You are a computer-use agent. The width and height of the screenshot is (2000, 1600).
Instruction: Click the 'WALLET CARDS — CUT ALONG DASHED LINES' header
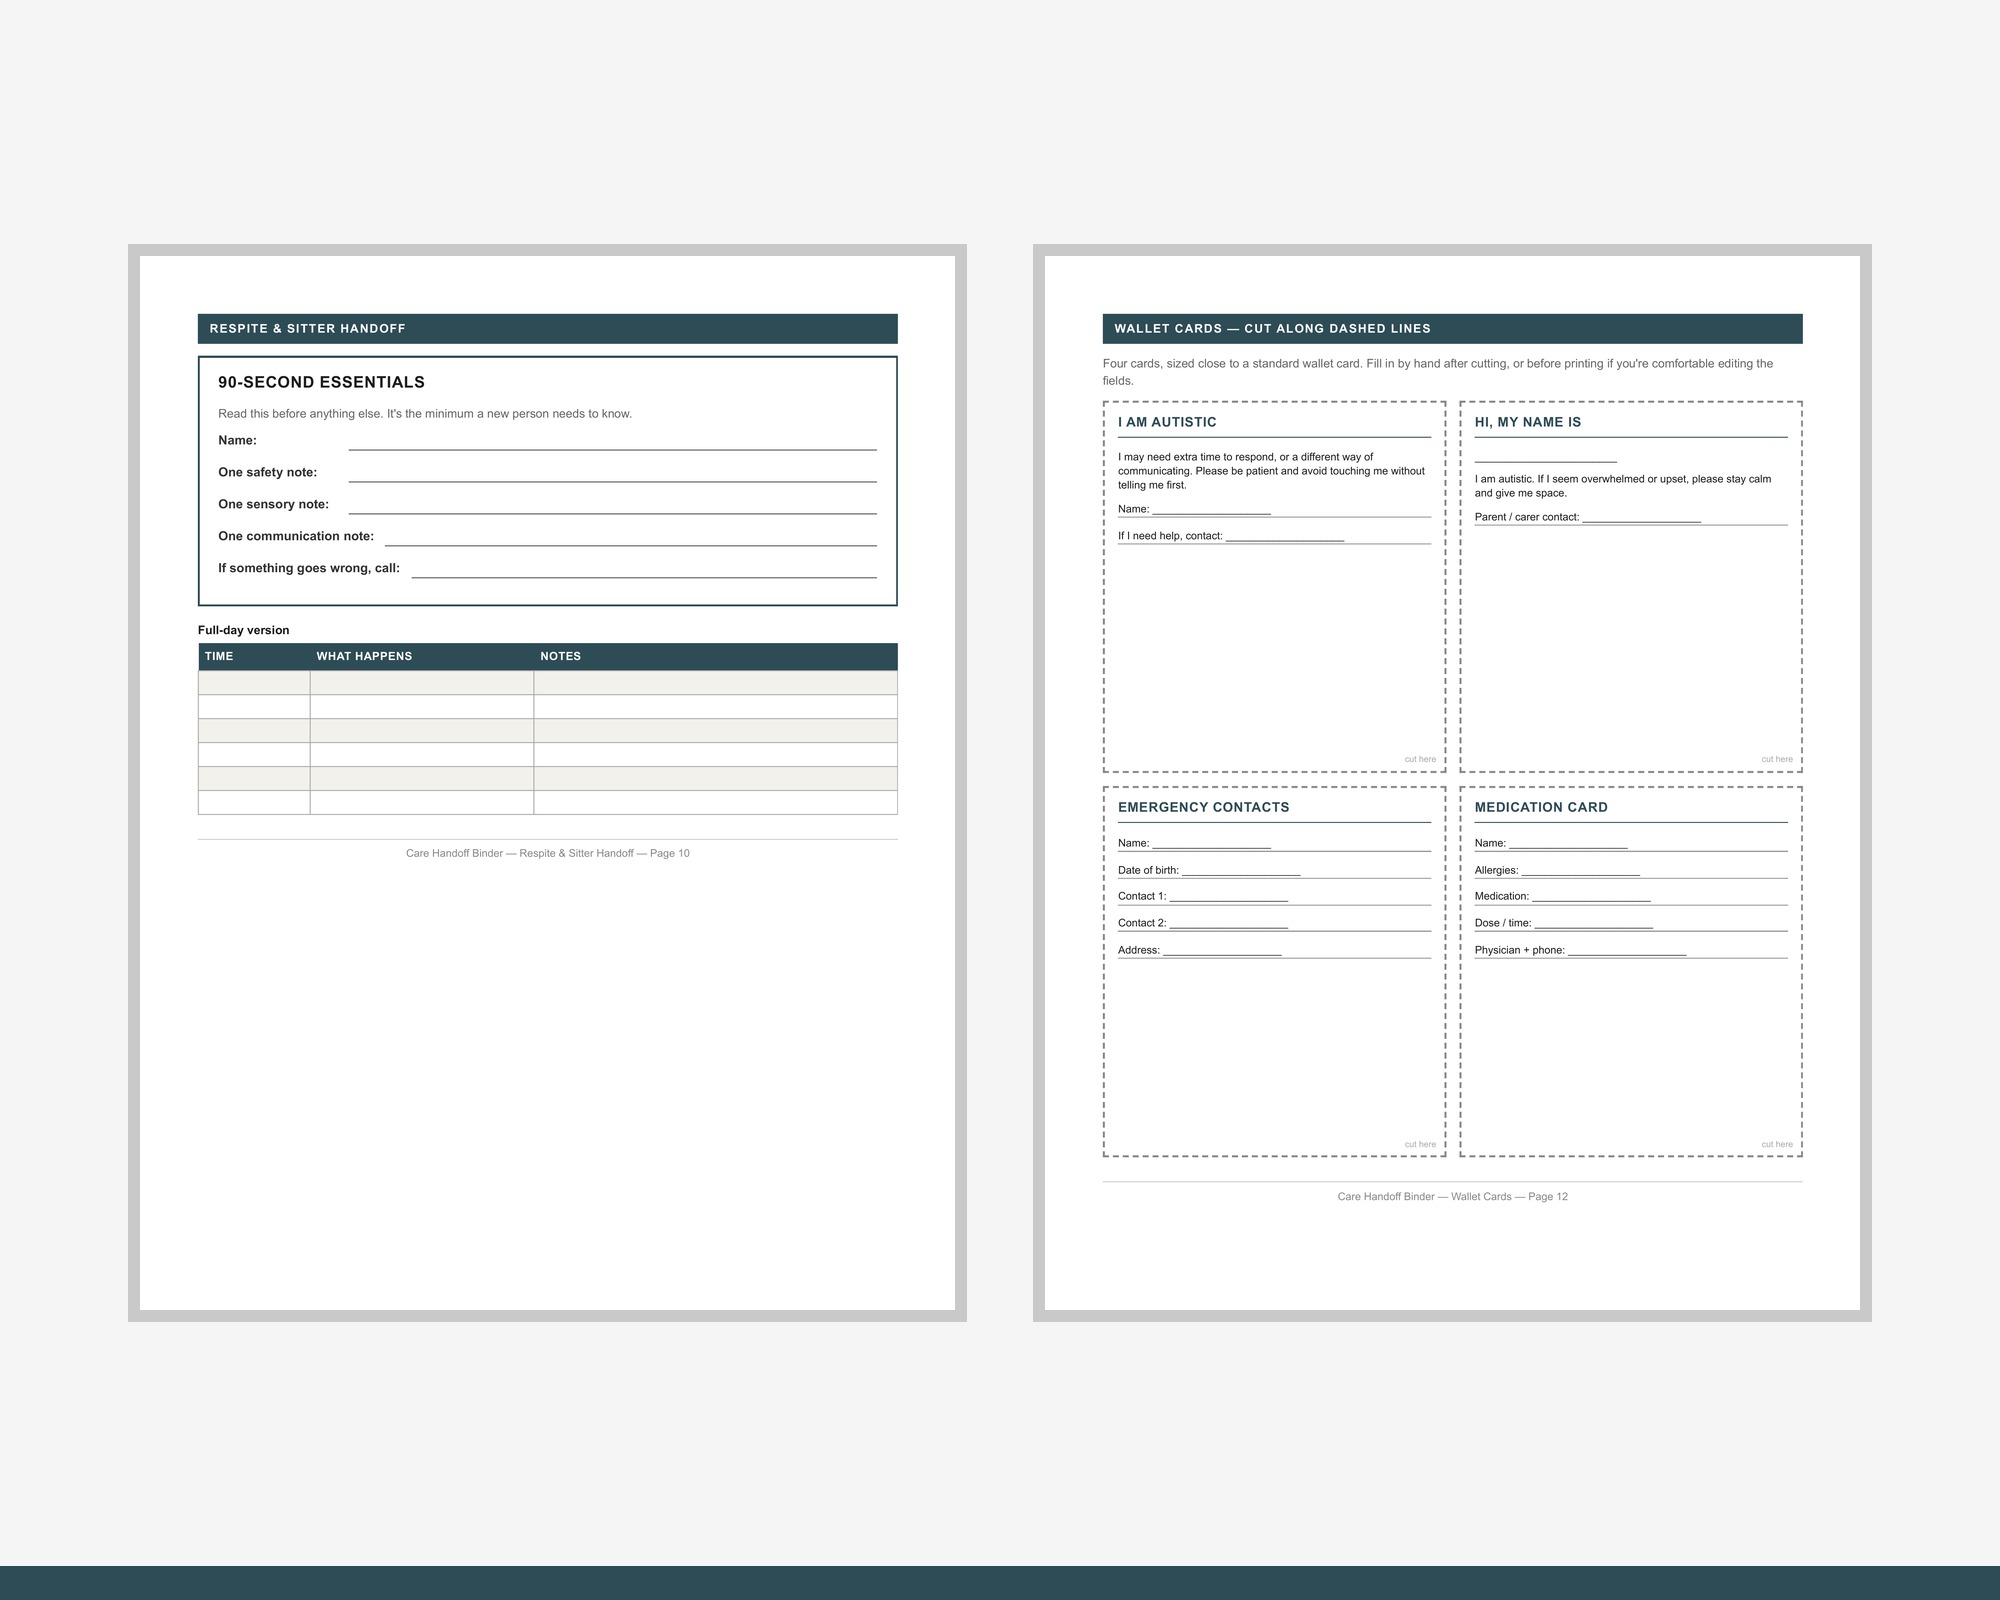(x=1452, y=329)
